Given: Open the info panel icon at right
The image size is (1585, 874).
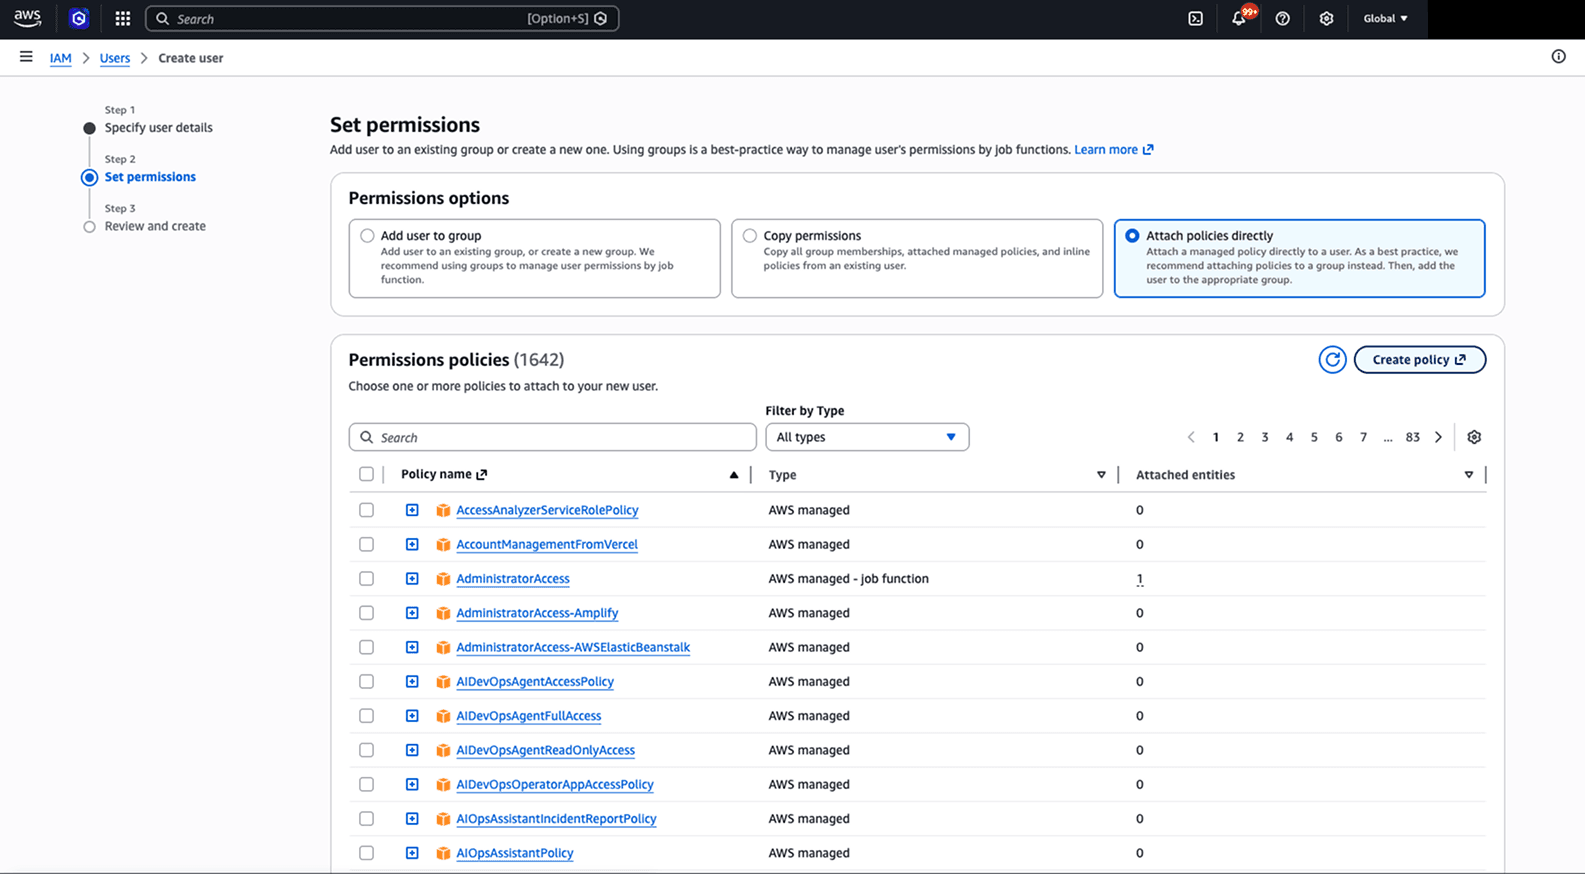Looking at the screenshot, I should point(1558,57).
